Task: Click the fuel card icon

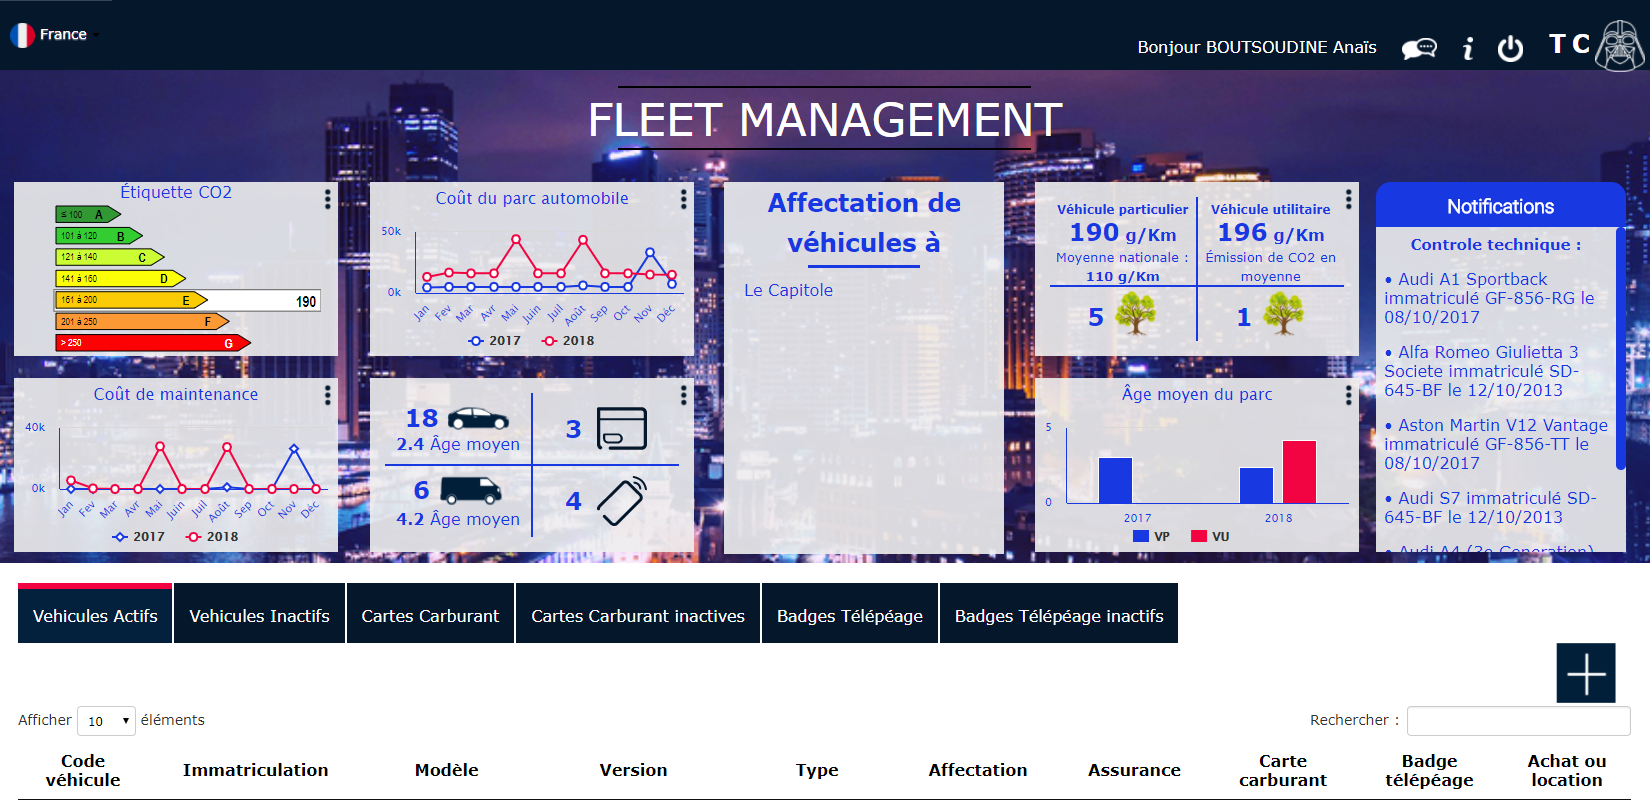Action: [x=621, y=428]
